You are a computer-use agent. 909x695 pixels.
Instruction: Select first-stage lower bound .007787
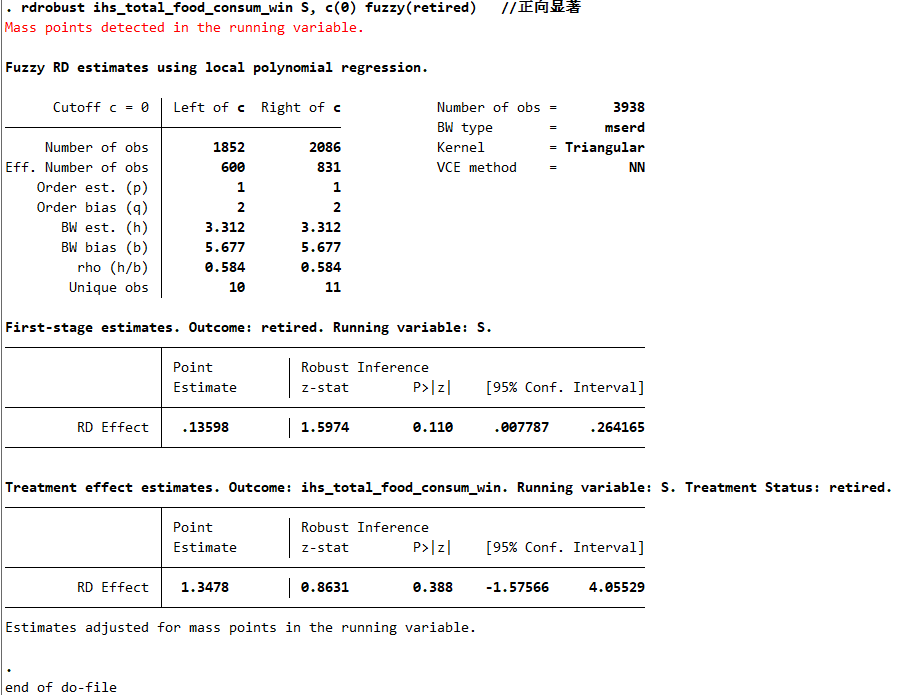pyautogui.click(x=521, y=428)
